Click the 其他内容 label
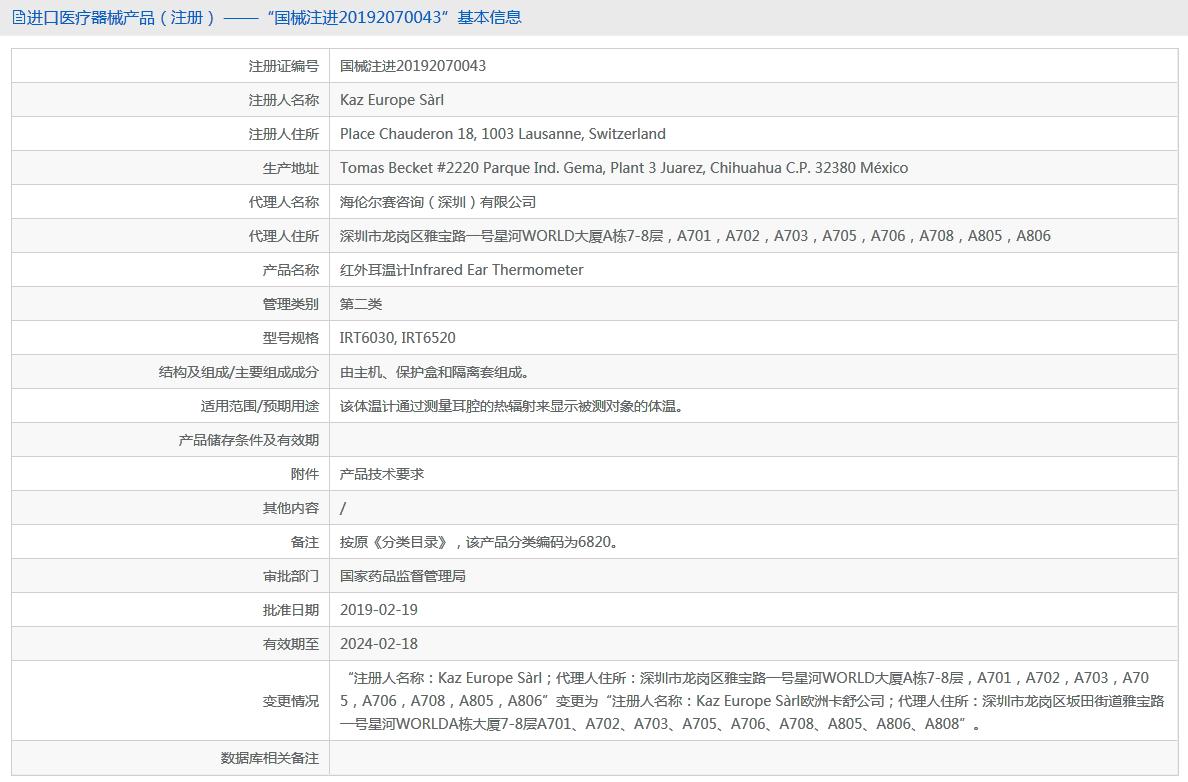Screen dimensions: 1188x782 pos(291,508)
